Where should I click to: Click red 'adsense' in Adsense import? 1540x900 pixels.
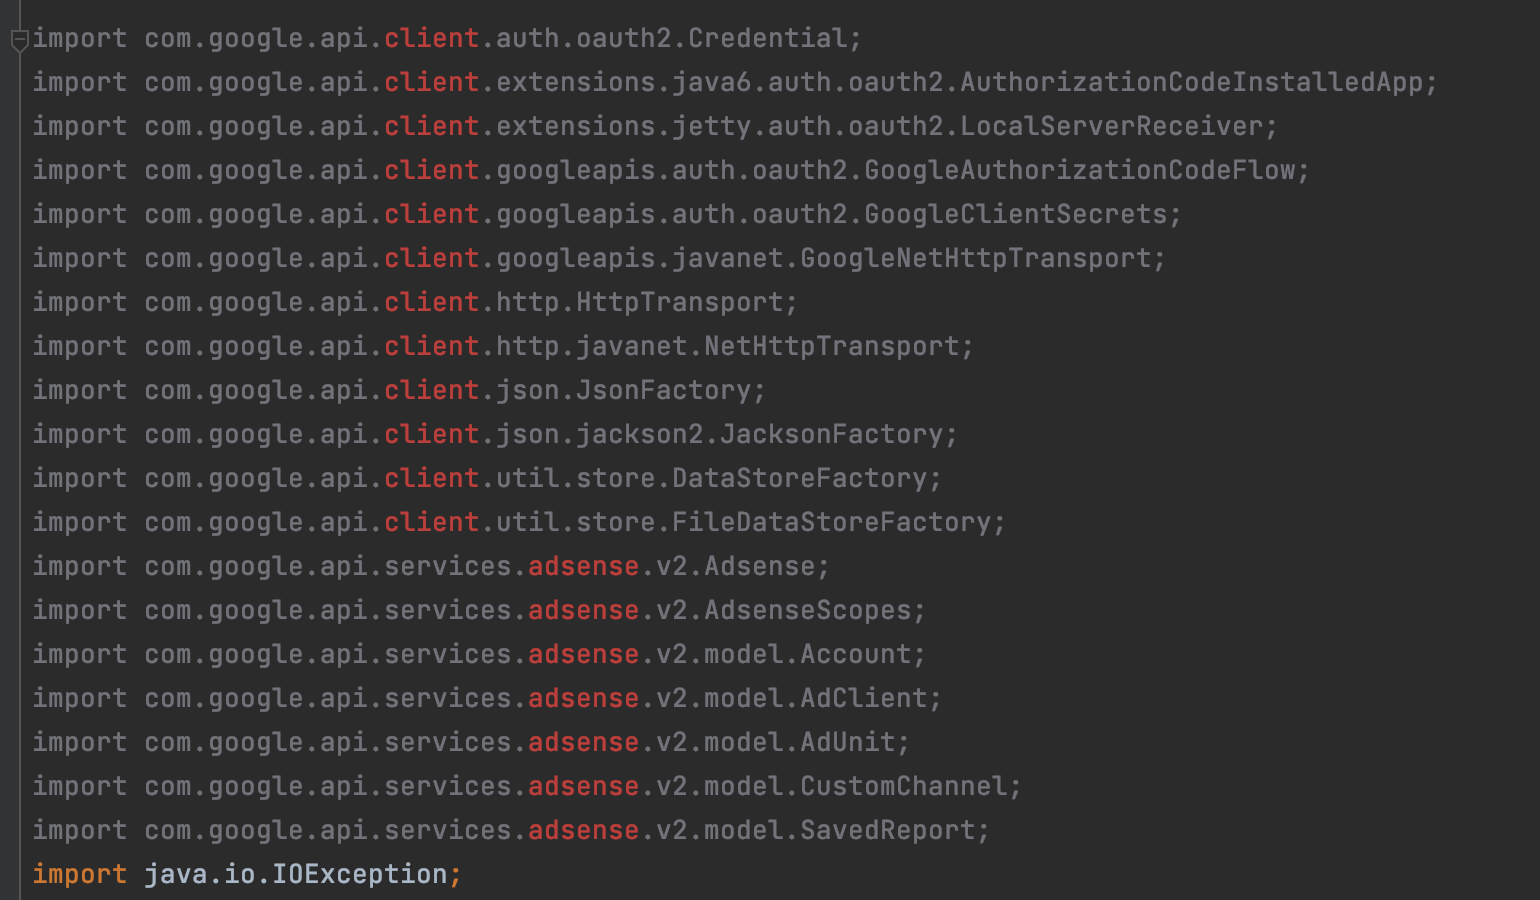pyautogui.click(x=584, y=566)
